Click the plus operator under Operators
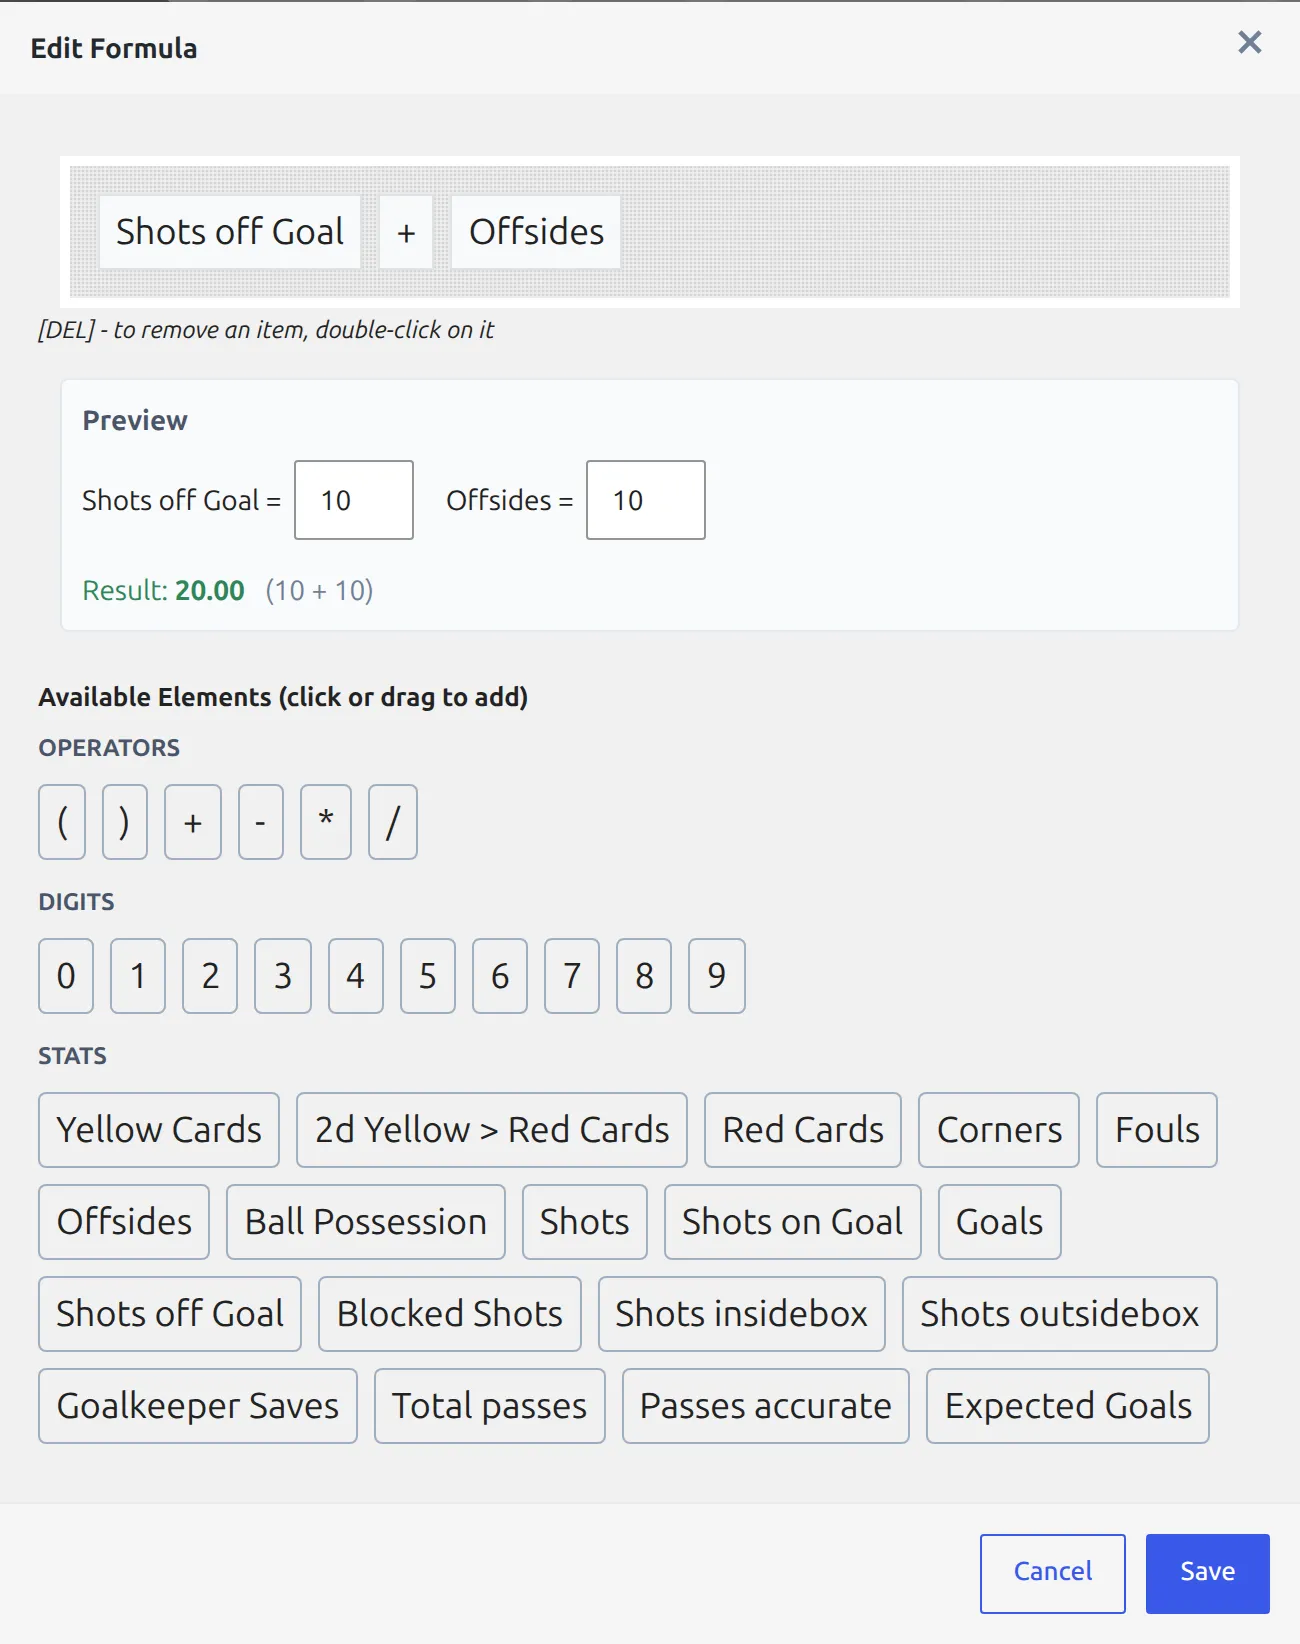1300x1644 pixels. click(x=193, y=822)
